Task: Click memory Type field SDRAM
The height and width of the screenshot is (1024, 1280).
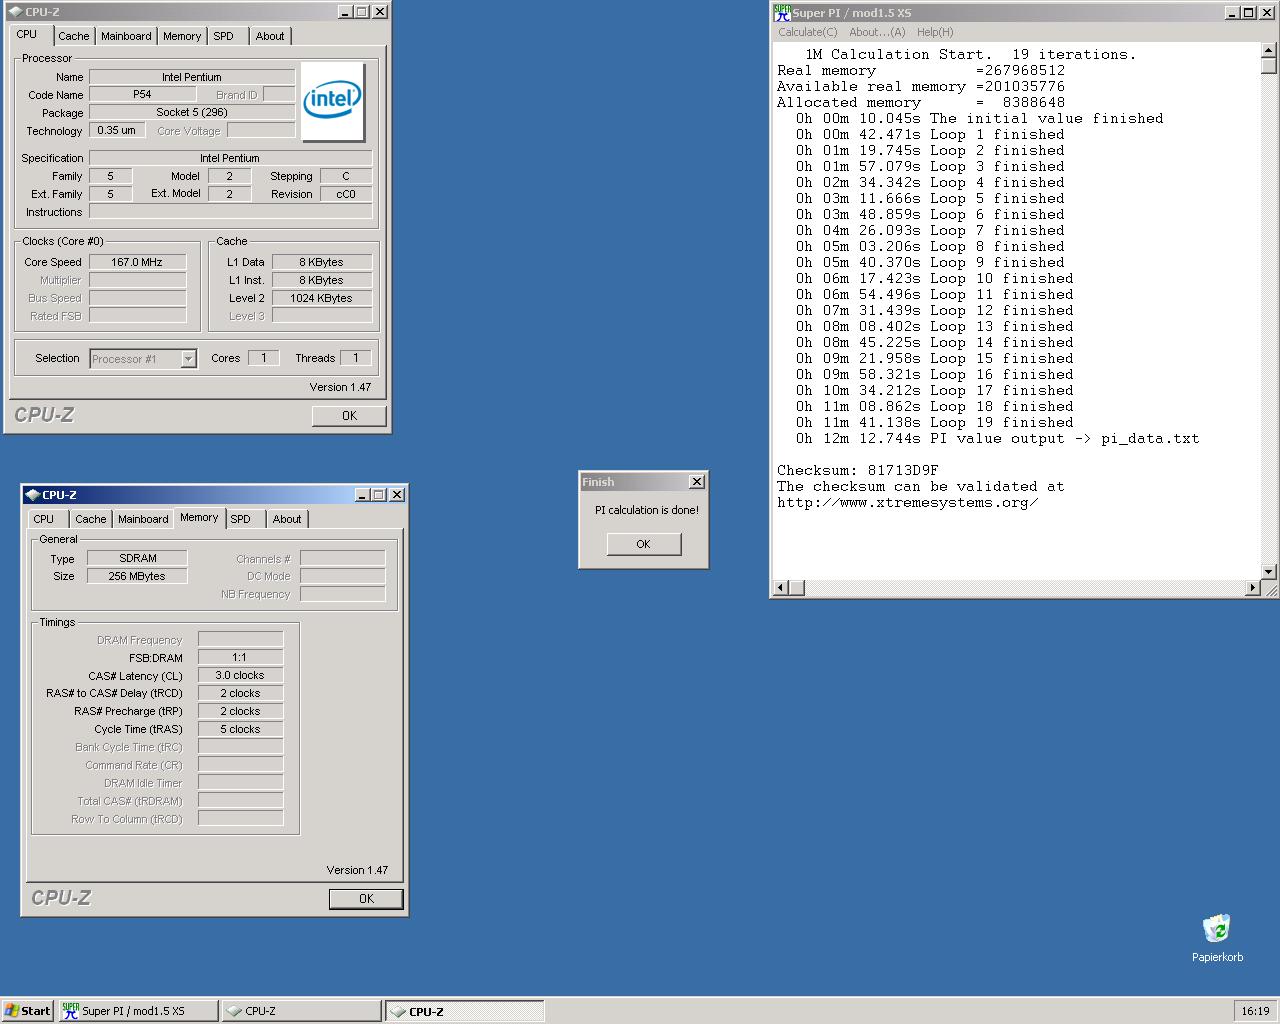Action: pos(138,558)
